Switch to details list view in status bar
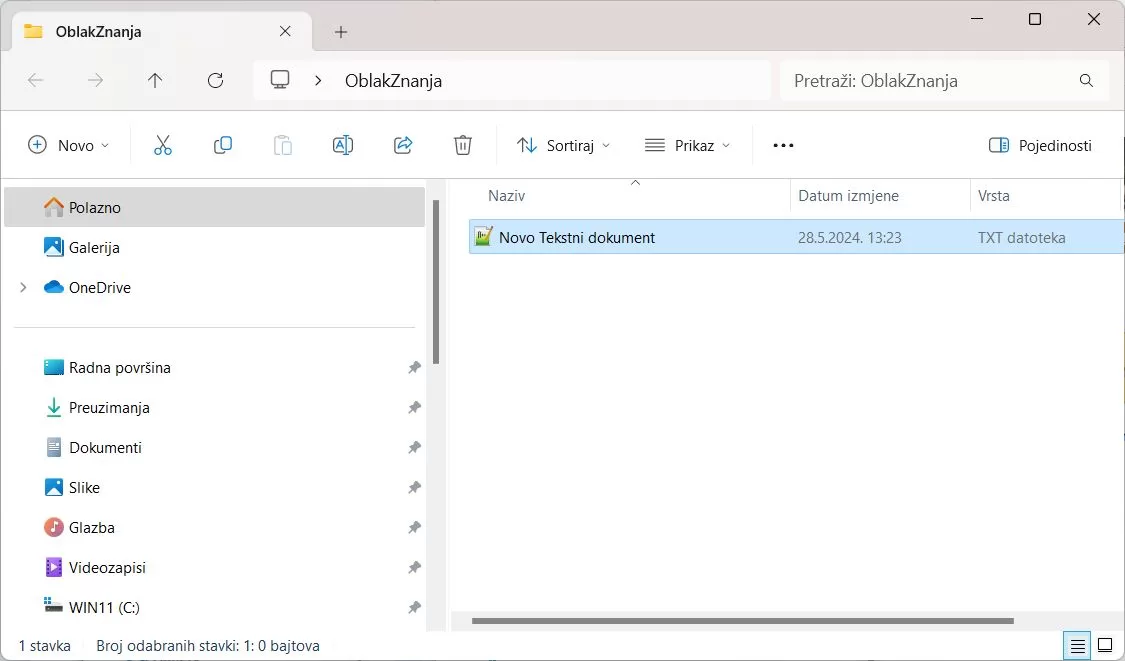This screenshot has height=661, width=1125. [1077, 646]
